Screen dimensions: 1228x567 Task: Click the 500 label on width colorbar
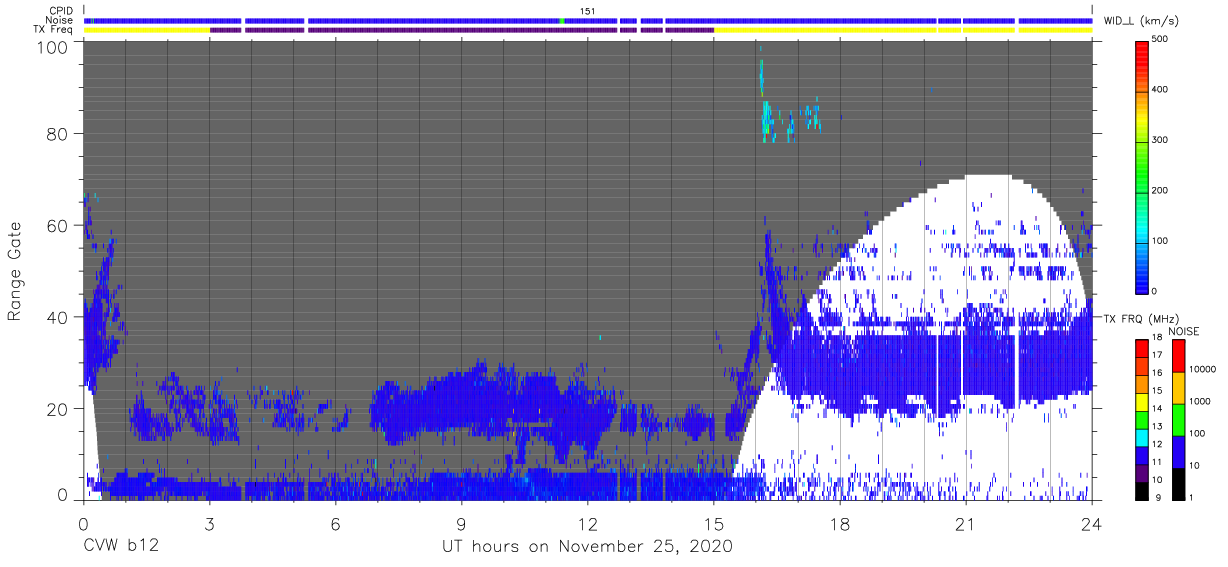click(x=1162, y=39)
